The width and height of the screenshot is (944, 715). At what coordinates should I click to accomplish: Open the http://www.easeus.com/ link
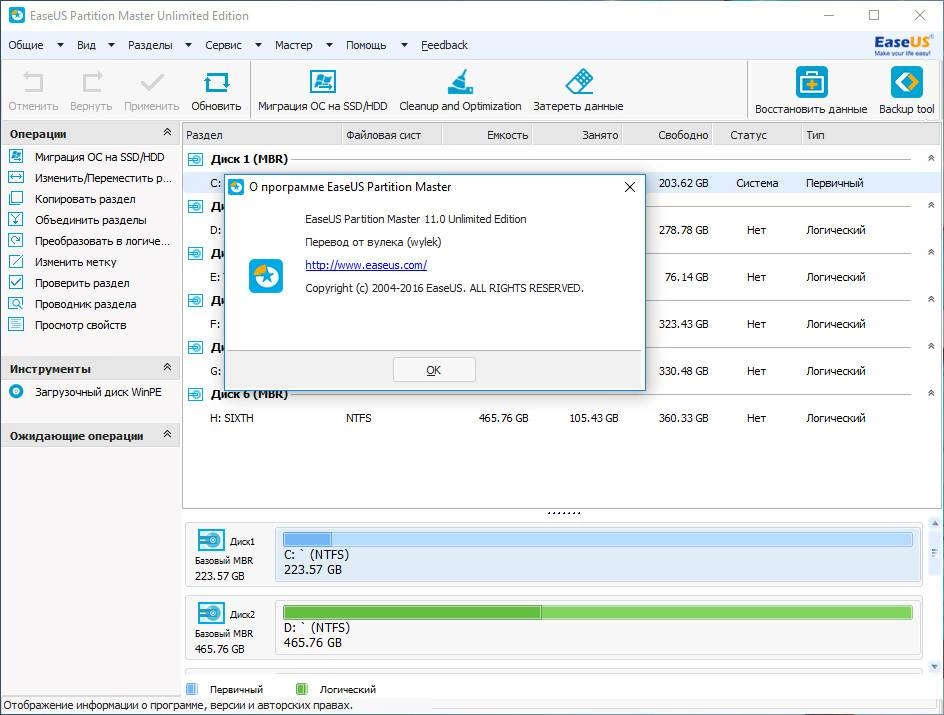[366, 265]
